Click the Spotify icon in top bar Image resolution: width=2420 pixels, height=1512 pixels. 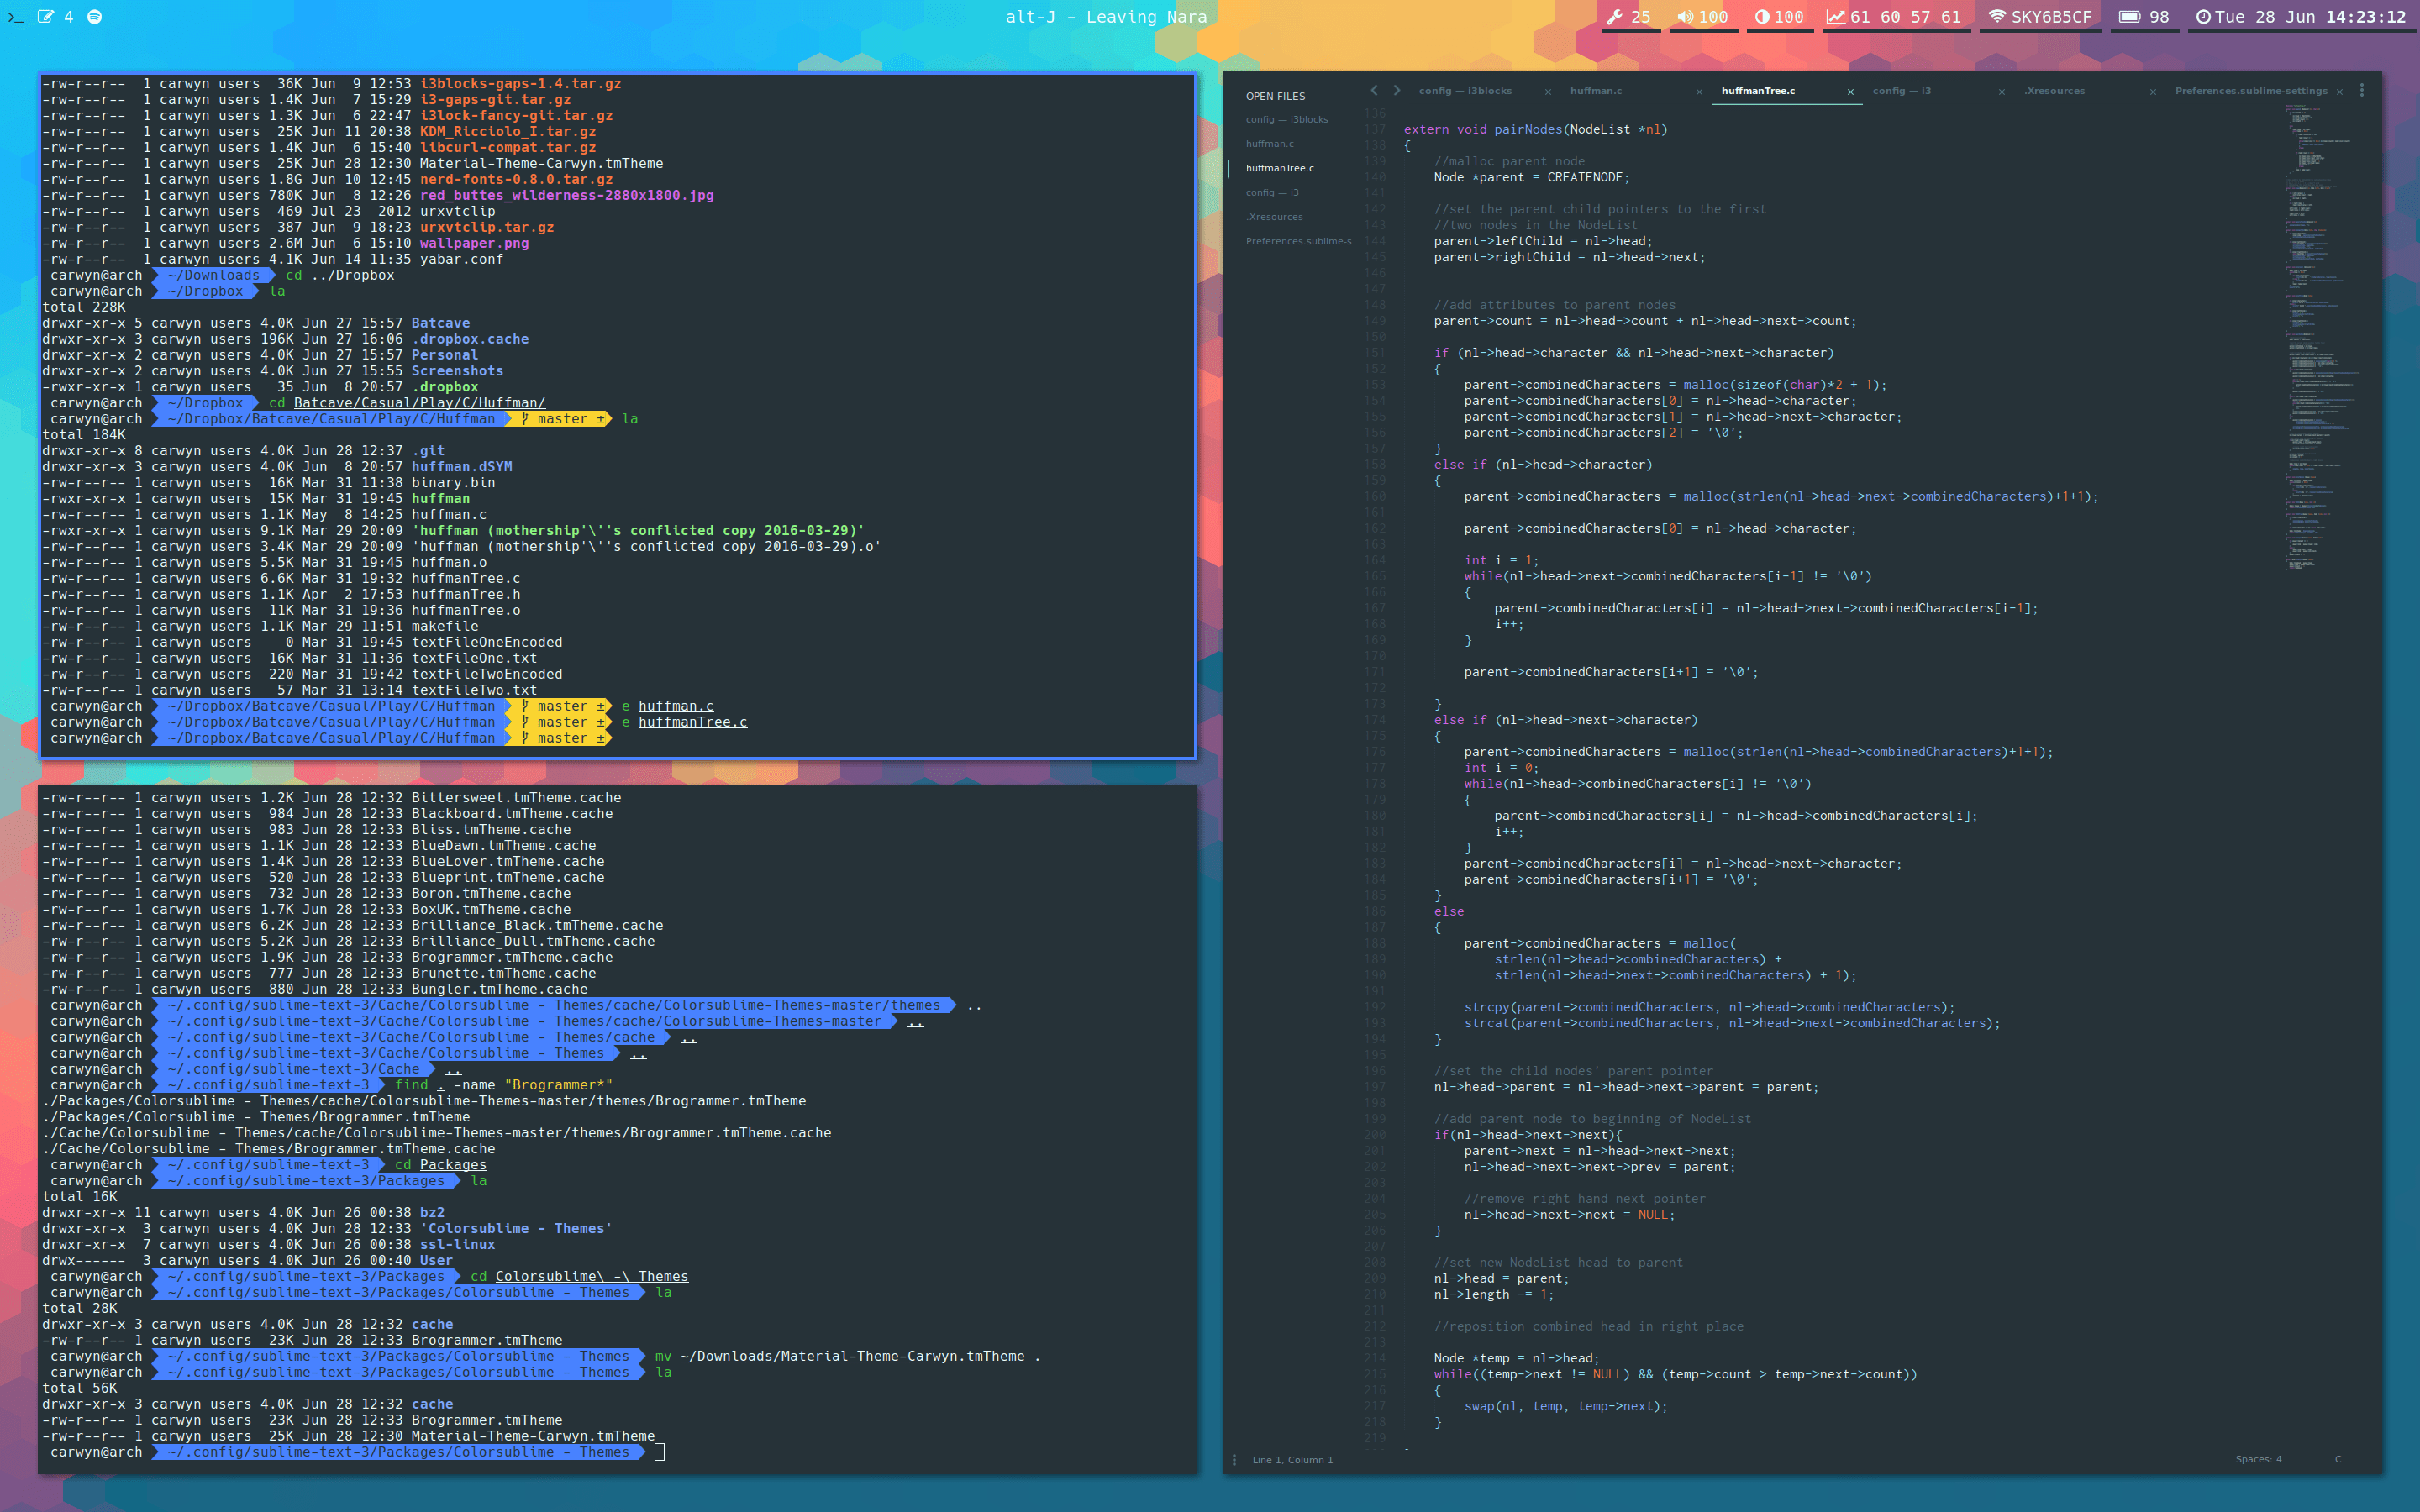tap(94, 17)
